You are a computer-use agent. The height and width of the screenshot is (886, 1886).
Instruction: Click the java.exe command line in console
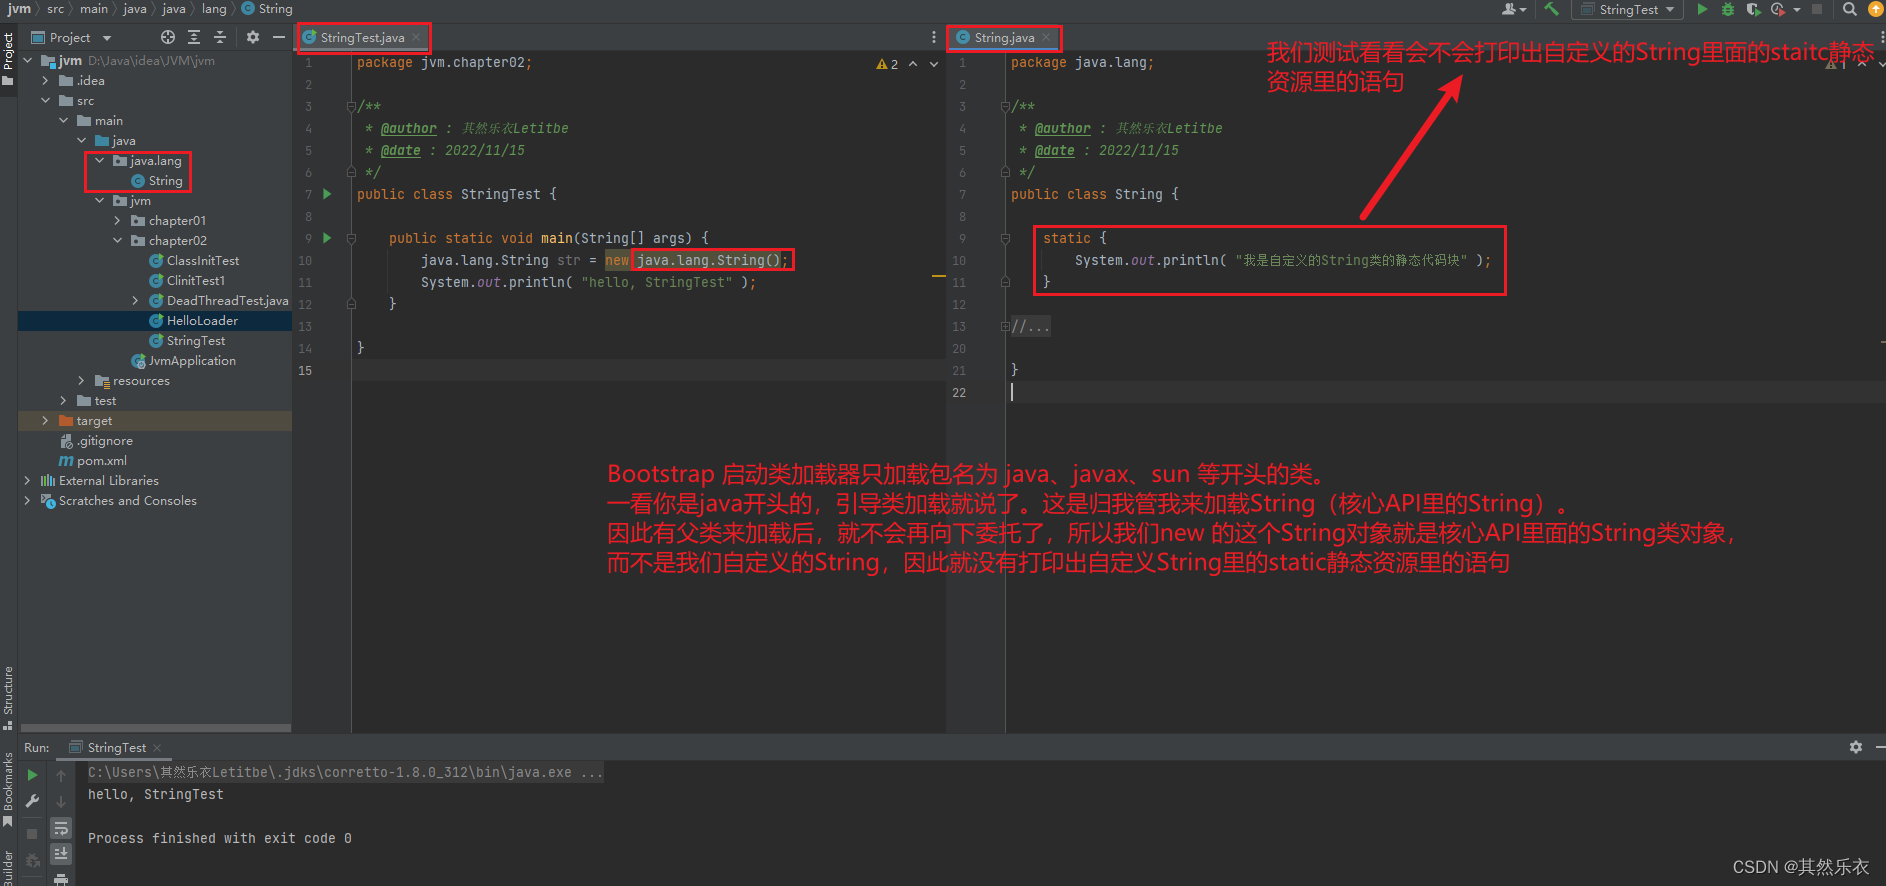(345, 772)
